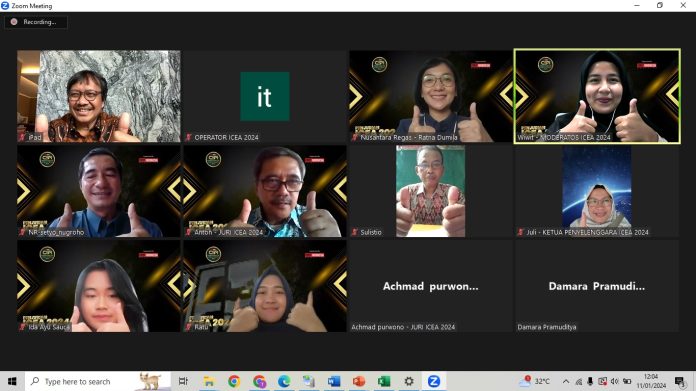Select the OPERATOR ICEA 2024 video tile
The width and height of the screenshot is (696, 391).
point(265,96)
